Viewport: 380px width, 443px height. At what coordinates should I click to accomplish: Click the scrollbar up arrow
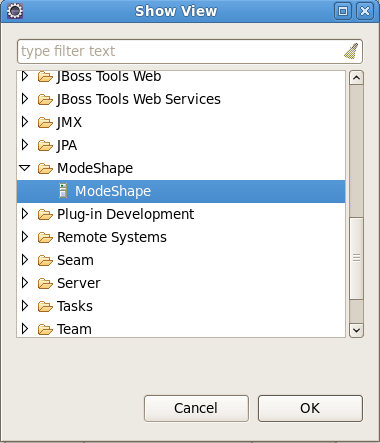[x=356, y=78]
